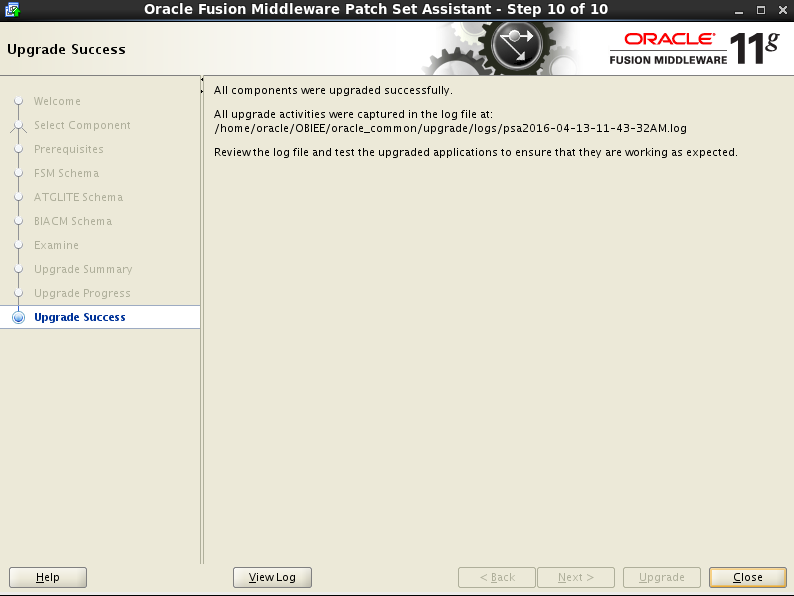794x596 pixels.
Task: Collapse sidebar using splitter arrow
Action: [x=202, y=80]
